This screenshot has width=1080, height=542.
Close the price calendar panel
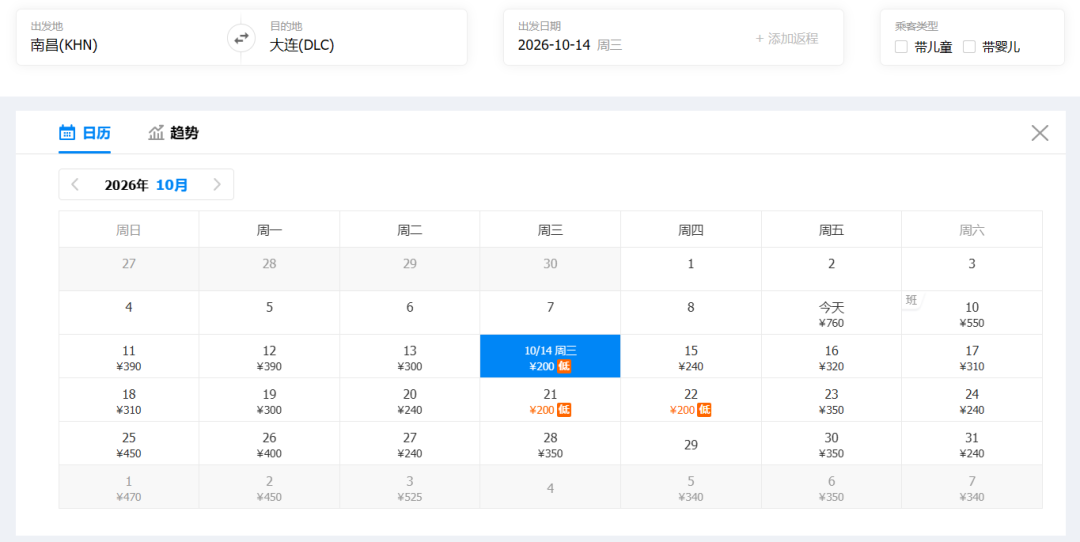click(1039, 133)
